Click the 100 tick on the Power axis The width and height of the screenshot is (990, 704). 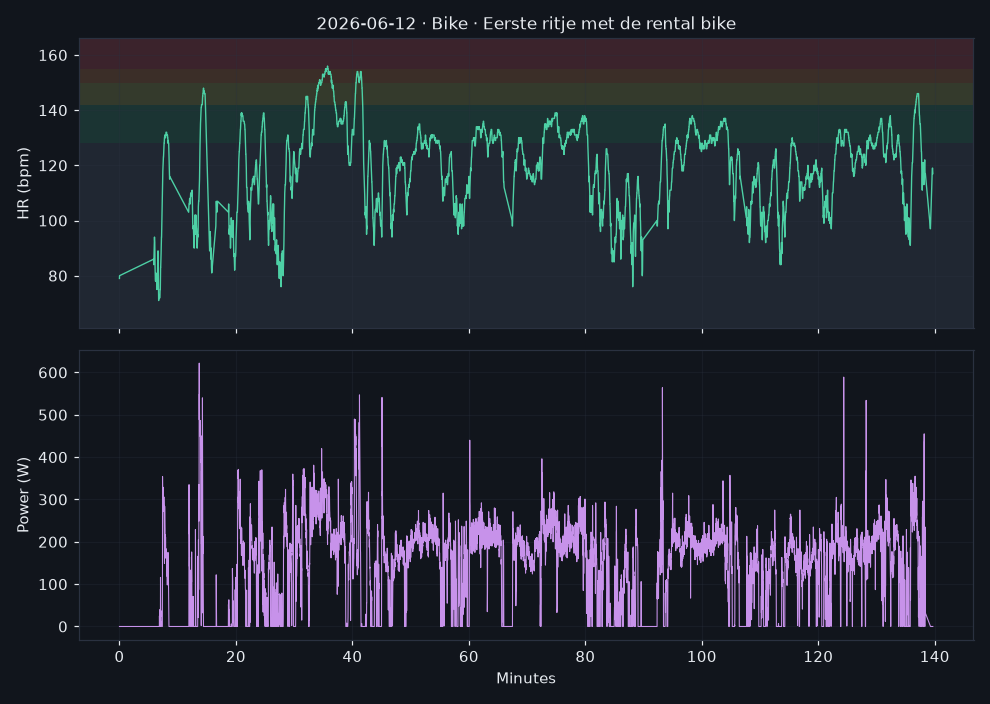[54, 585]
